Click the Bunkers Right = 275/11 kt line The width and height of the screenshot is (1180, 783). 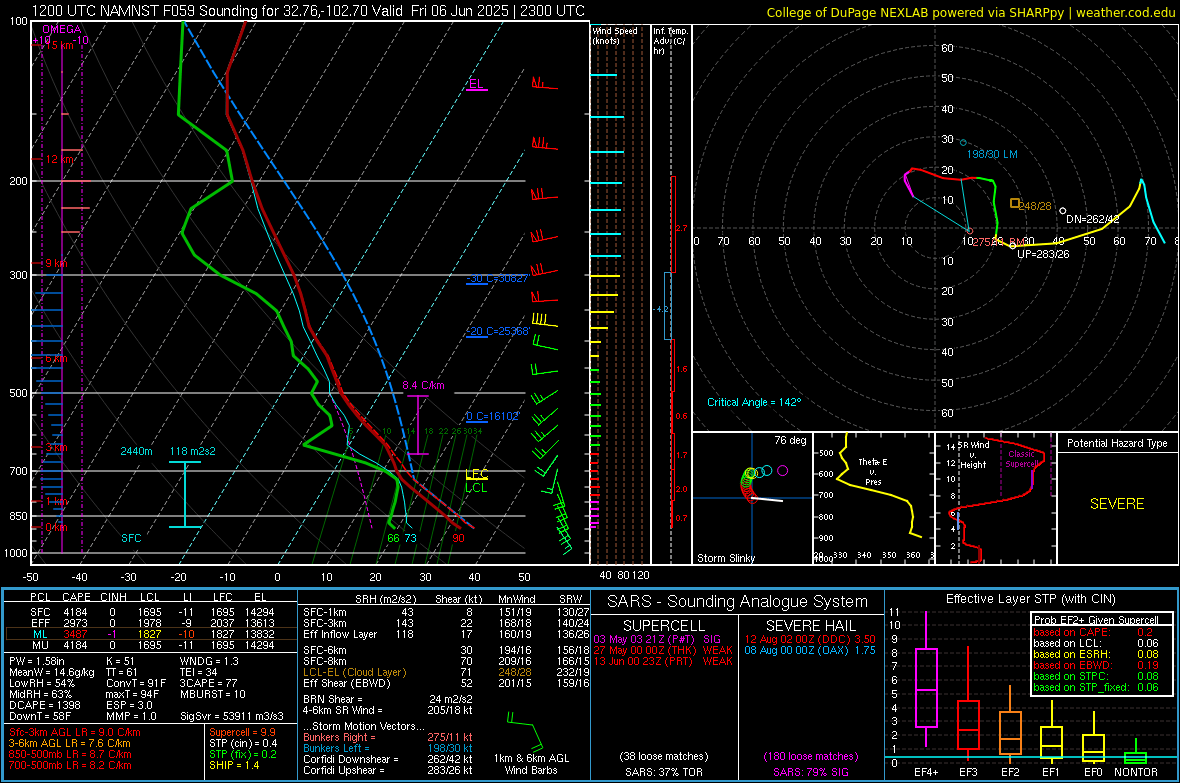(x=388, y=738)
